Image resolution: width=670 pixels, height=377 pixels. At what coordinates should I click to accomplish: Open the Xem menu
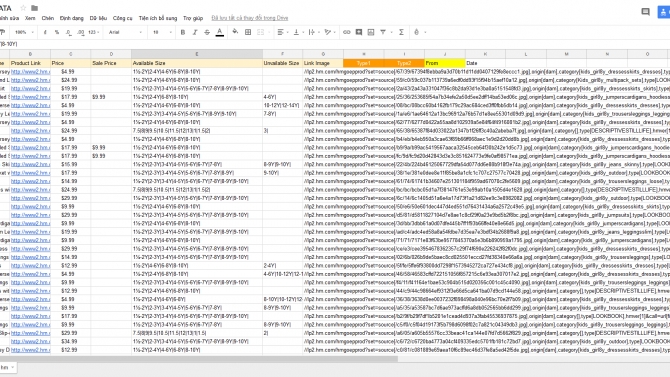tap(30, 18)
